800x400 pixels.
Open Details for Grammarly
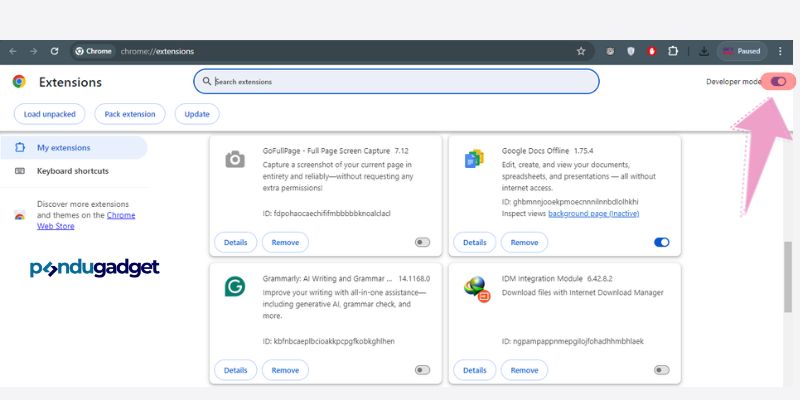click(x=235, y=370)
